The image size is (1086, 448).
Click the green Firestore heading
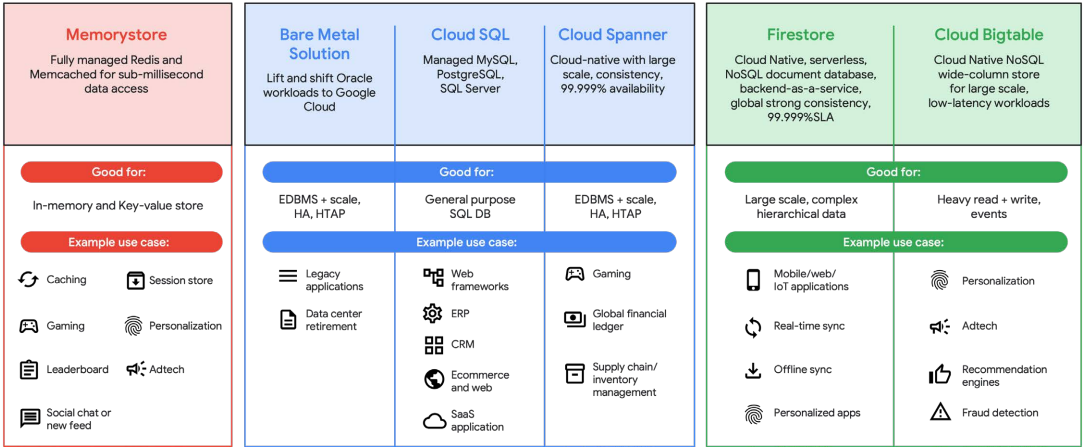(x=800, y=35)
